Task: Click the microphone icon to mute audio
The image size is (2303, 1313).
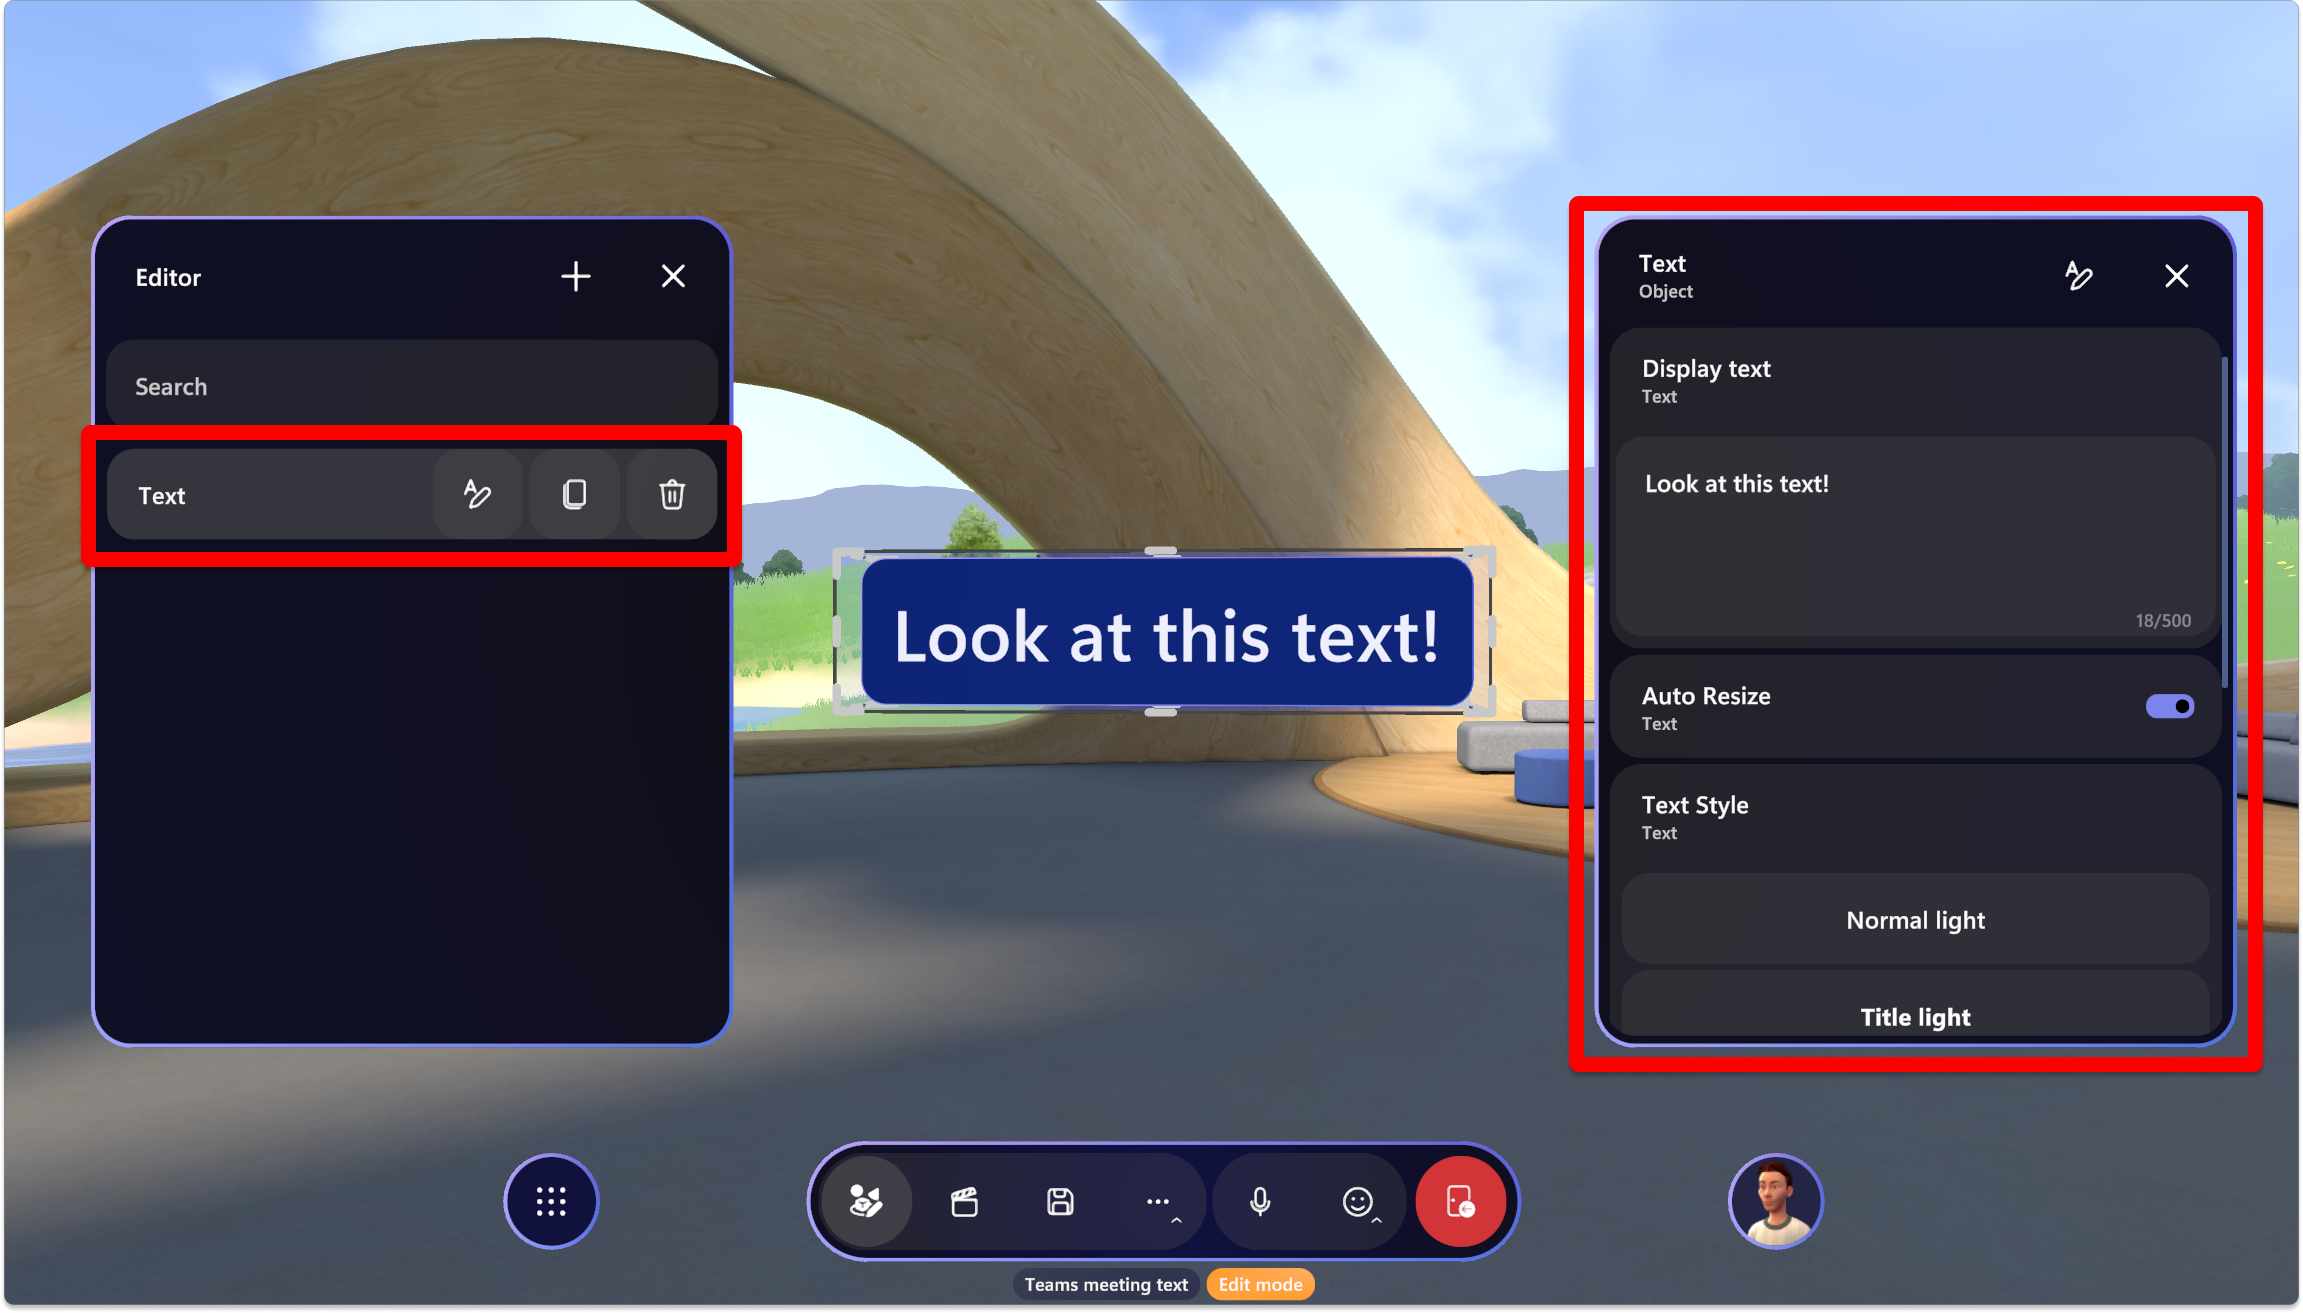Action: click(1261, 1202)
